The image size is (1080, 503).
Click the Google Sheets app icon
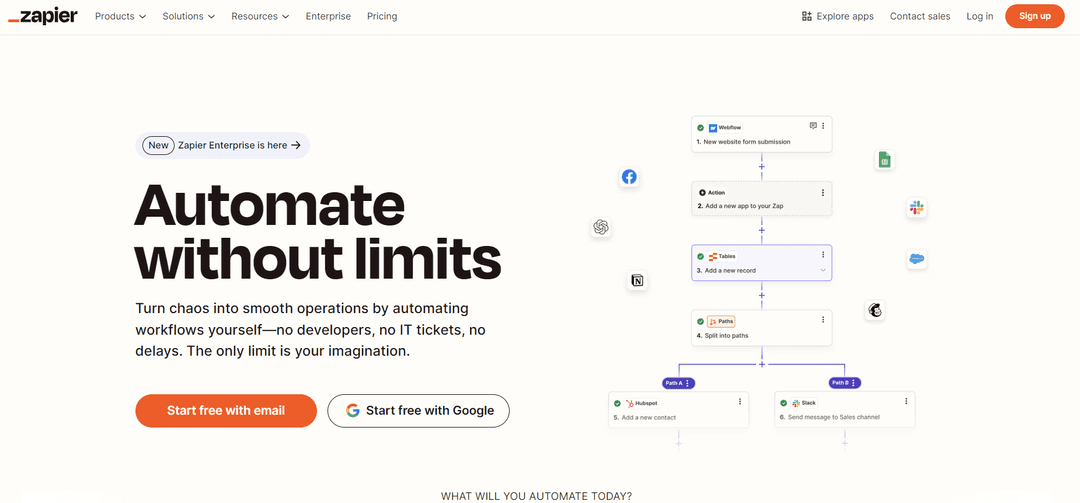pyautogui.click(x=884, y=160)
